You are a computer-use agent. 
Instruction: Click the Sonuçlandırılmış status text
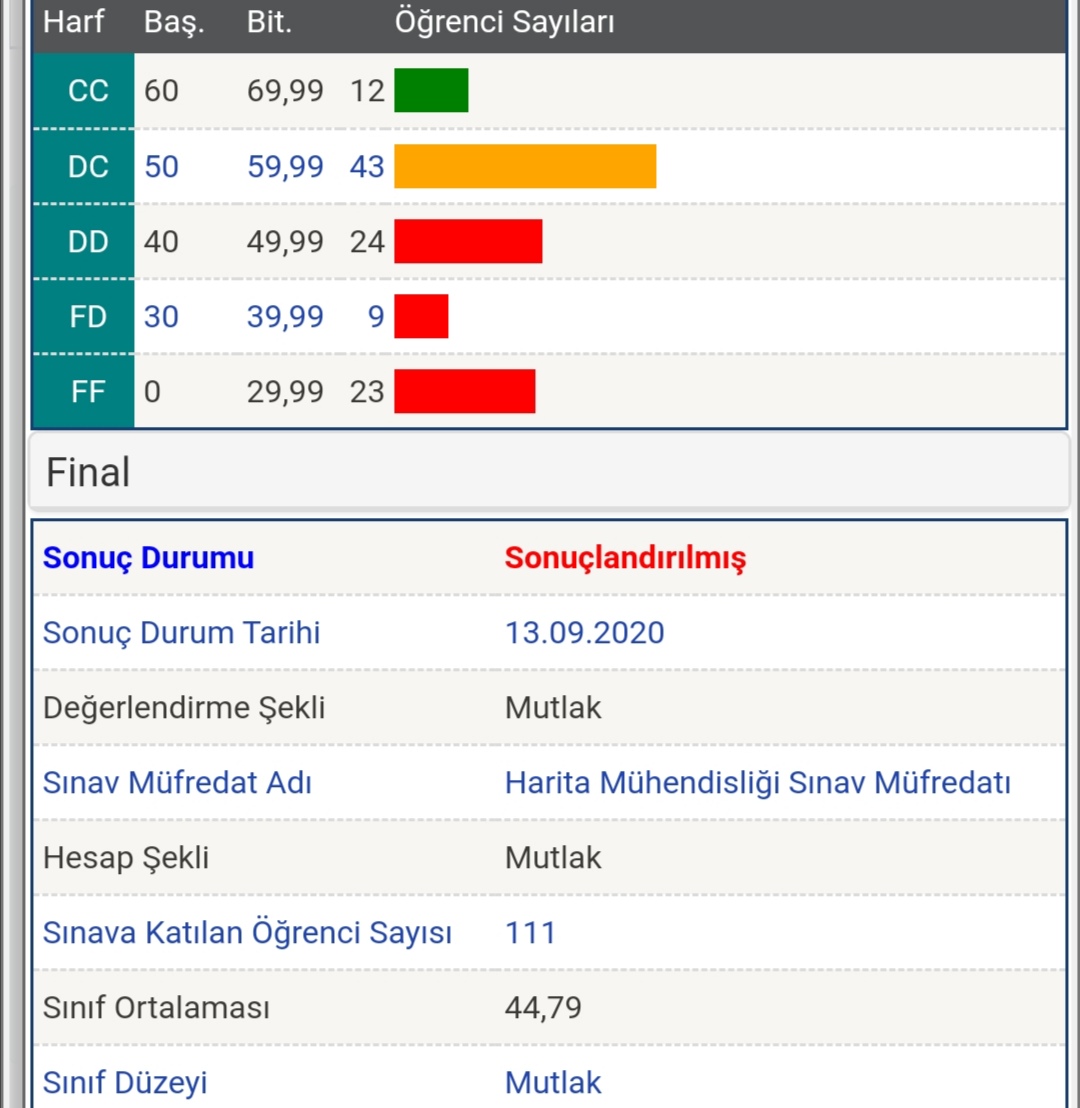[x=626, y=558]
